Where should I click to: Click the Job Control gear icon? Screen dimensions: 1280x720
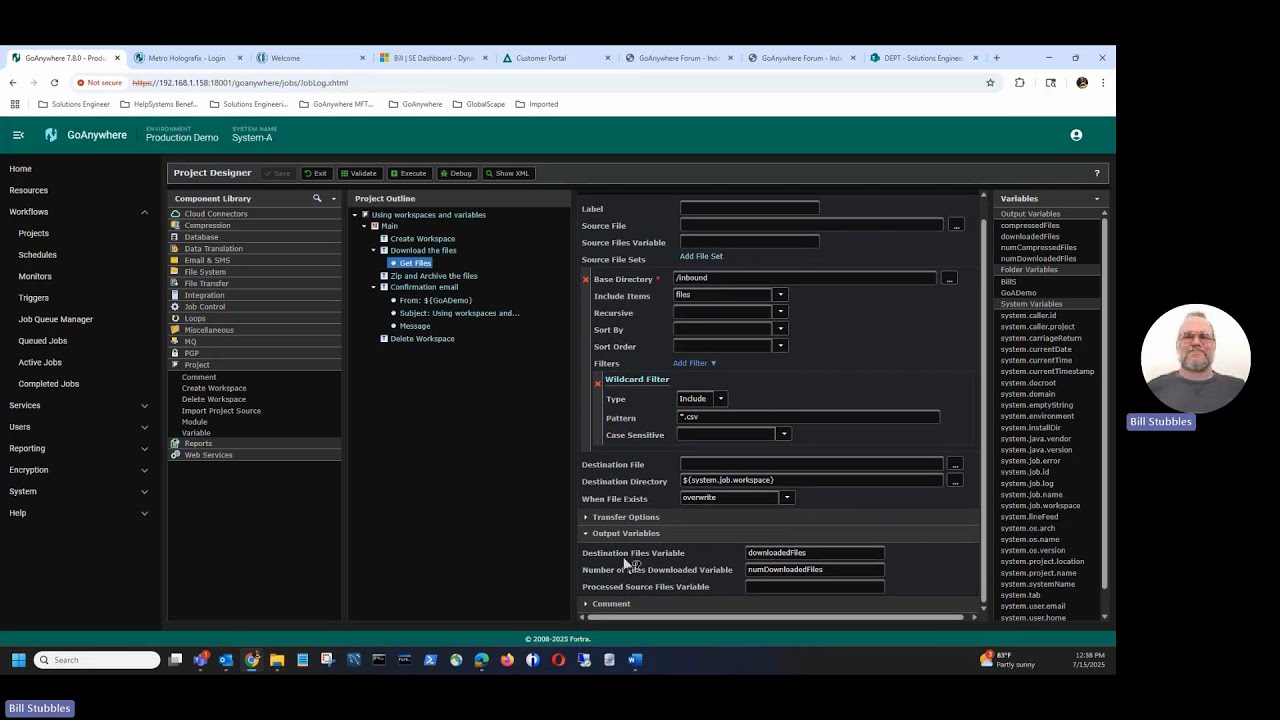175,306
